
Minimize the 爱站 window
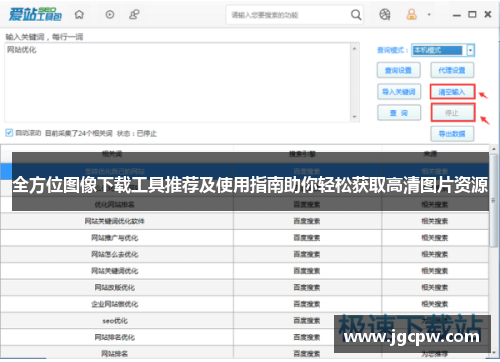[x=457, y=15]
